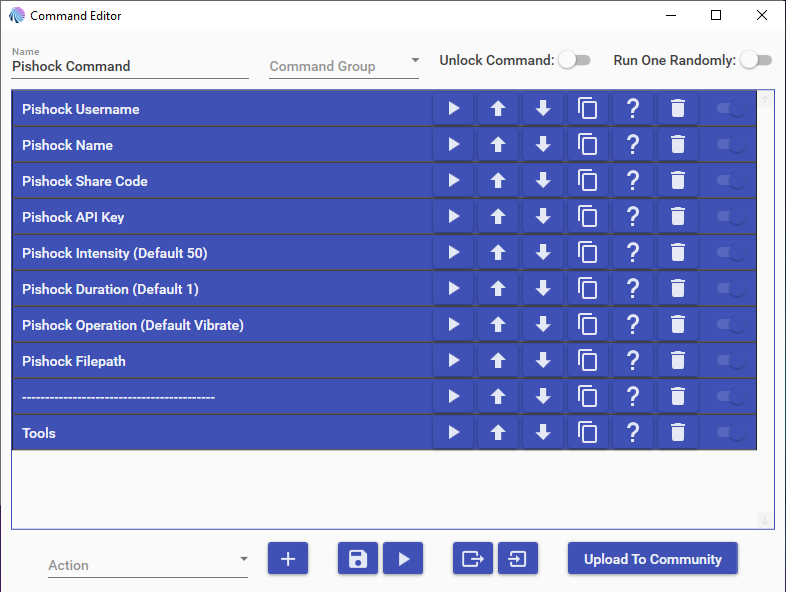Show help for Pishock Username
786x592 pixels.
click(633, 108)
